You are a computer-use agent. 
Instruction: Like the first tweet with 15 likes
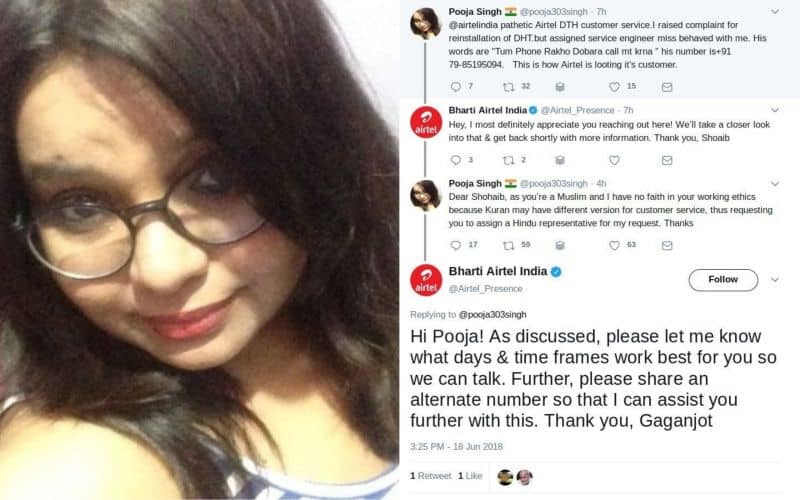click(x=614, y=87)
